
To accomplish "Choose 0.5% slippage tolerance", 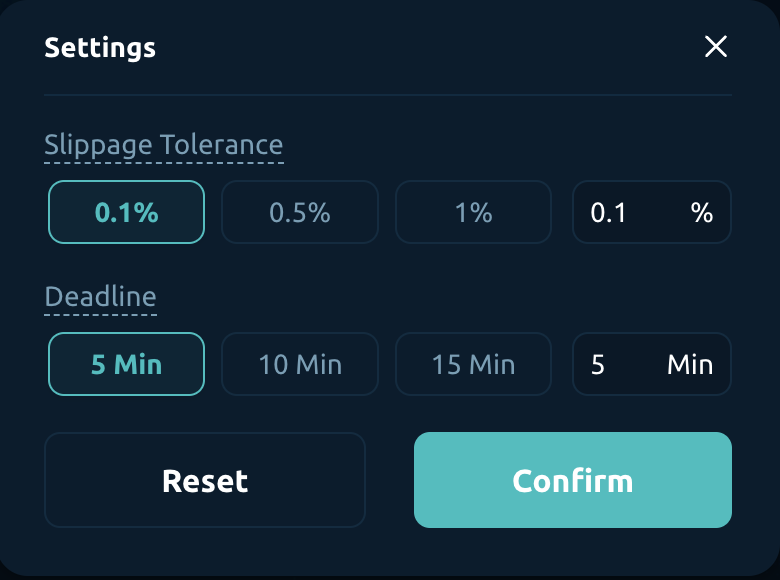I will point(300,212).
